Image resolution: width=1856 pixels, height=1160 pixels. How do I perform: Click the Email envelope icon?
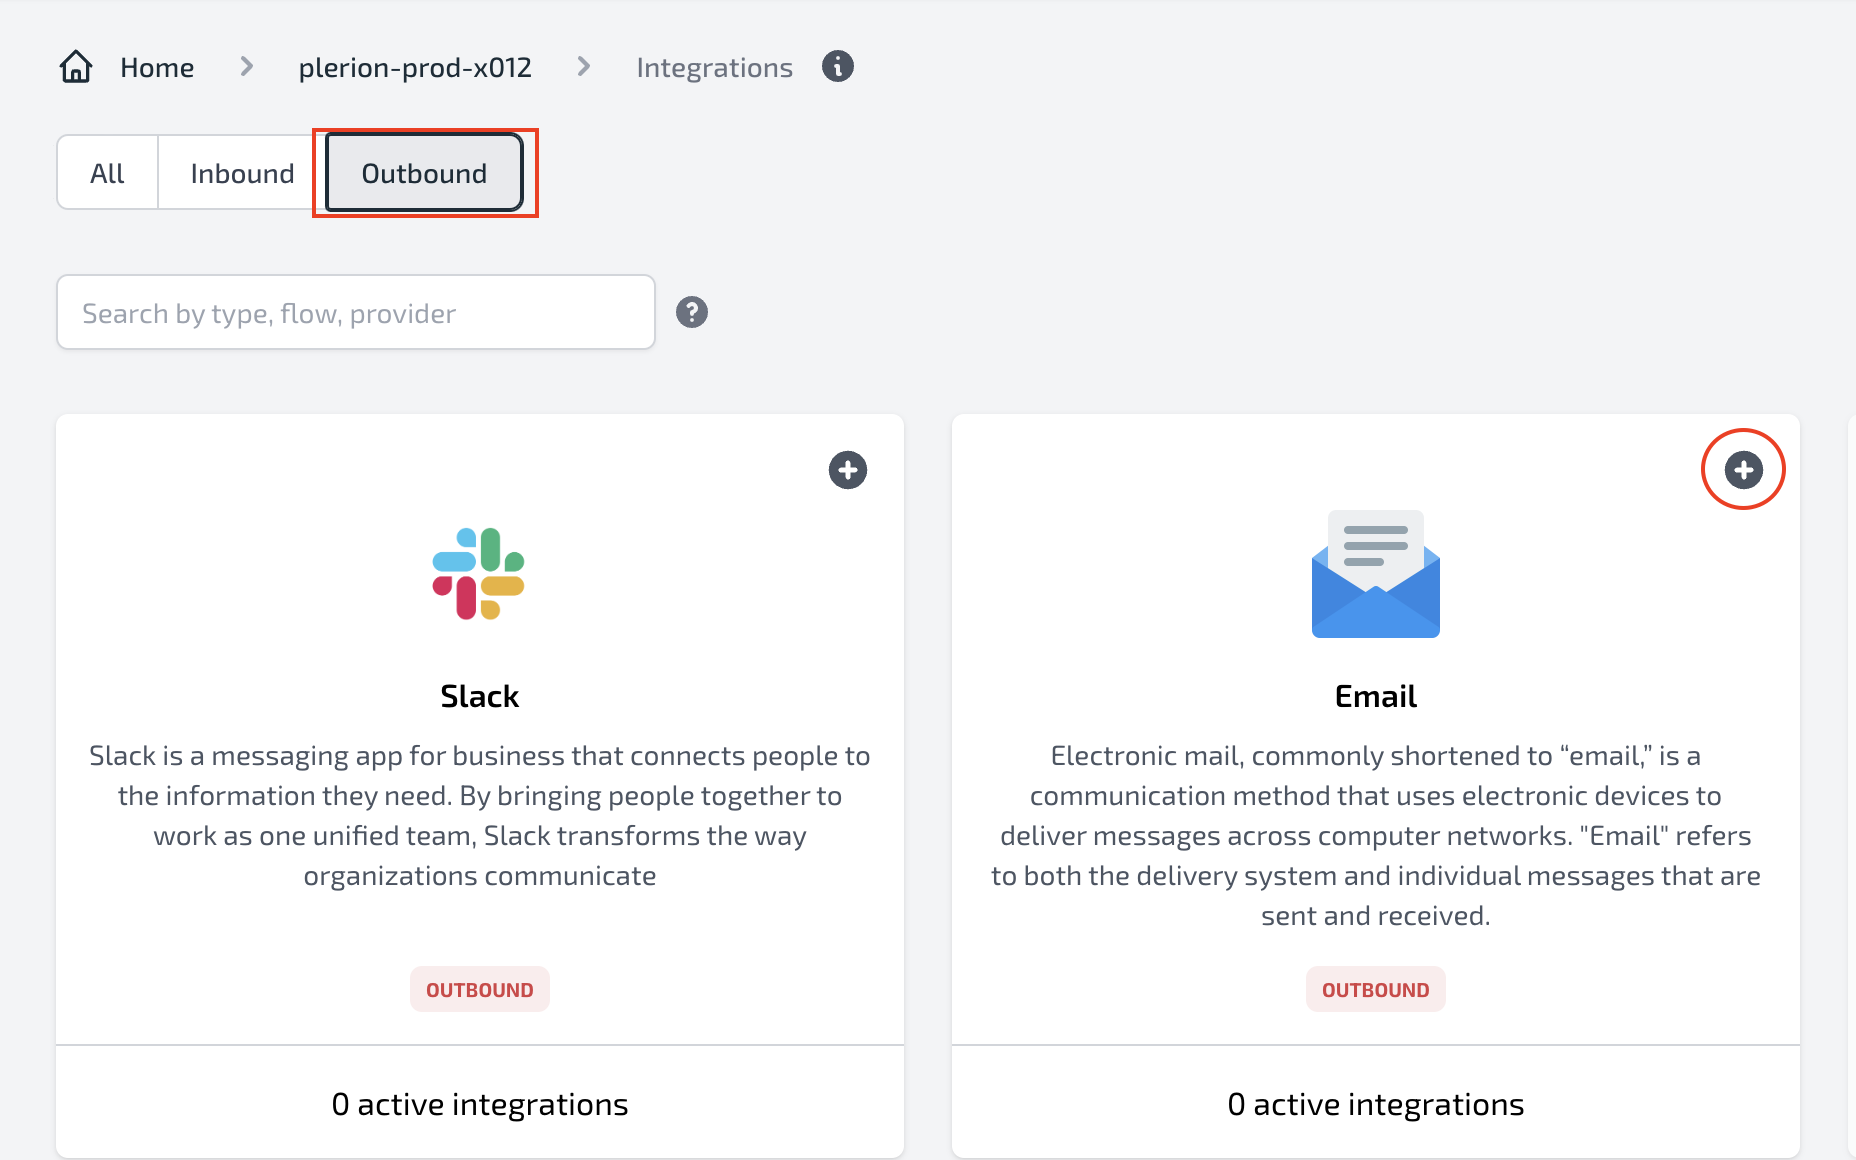(1376, 574)
